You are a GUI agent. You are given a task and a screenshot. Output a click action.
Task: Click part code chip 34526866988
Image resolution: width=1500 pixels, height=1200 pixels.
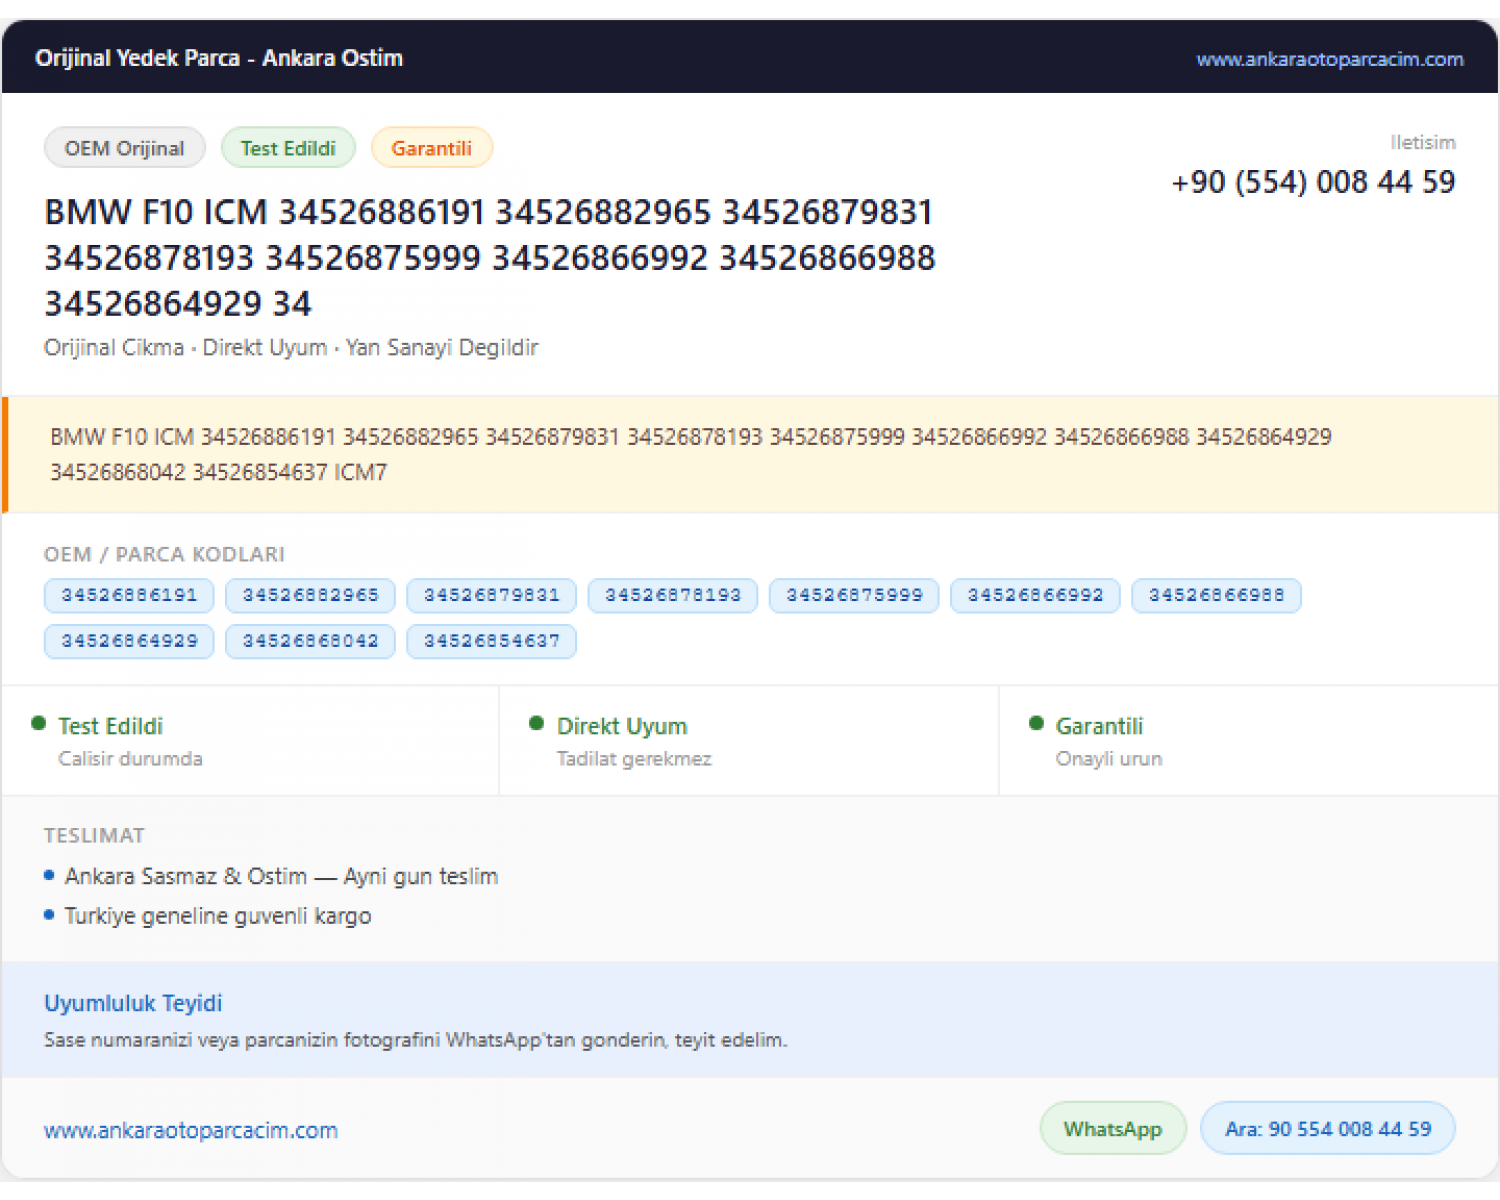(x=1216, y=595)
